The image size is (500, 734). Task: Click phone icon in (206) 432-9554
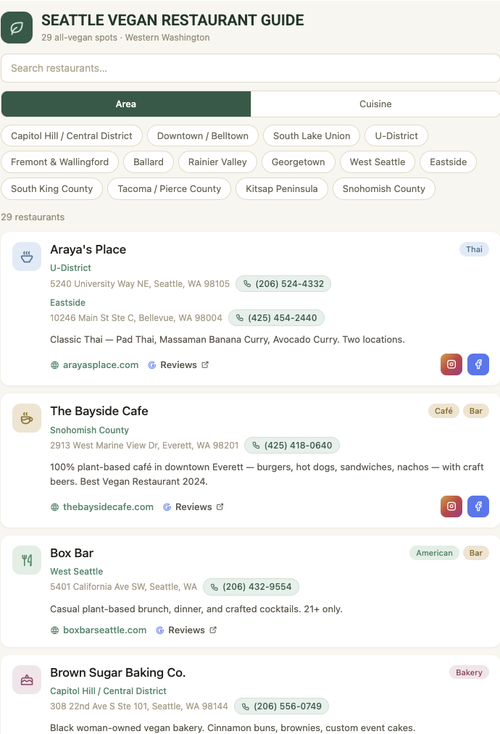click(214, 587)
